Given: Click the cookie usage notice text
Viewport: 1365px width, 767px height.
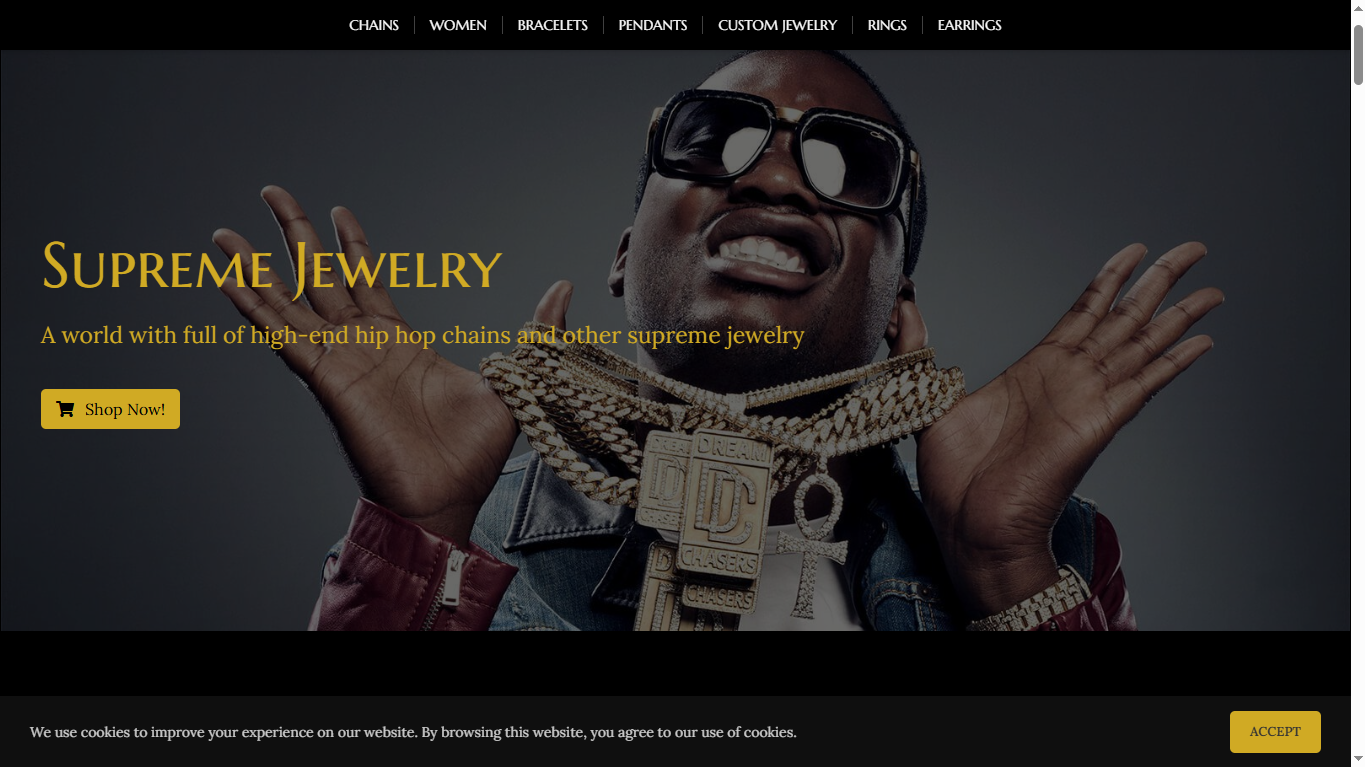Looking at the screenshot, I should tap(413, 732).
